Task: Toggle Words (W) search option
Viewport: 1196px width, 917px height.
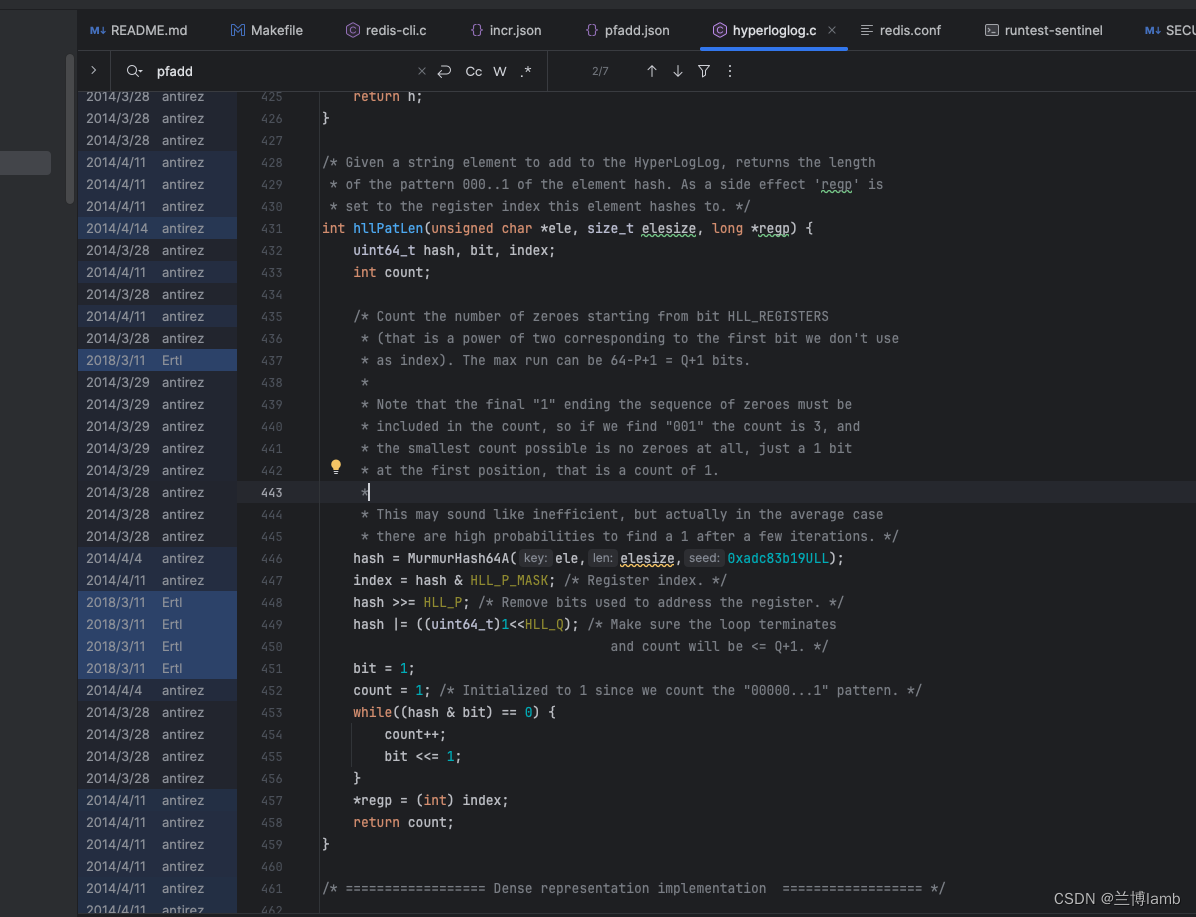Action: 500,71
